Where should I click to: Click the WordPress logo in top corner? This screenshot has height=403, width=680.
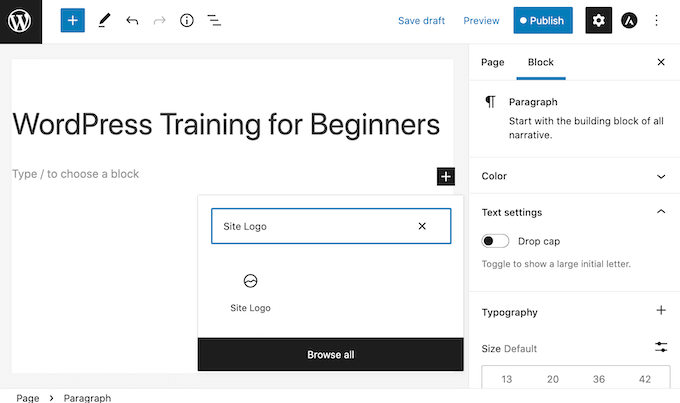(21, 21)
